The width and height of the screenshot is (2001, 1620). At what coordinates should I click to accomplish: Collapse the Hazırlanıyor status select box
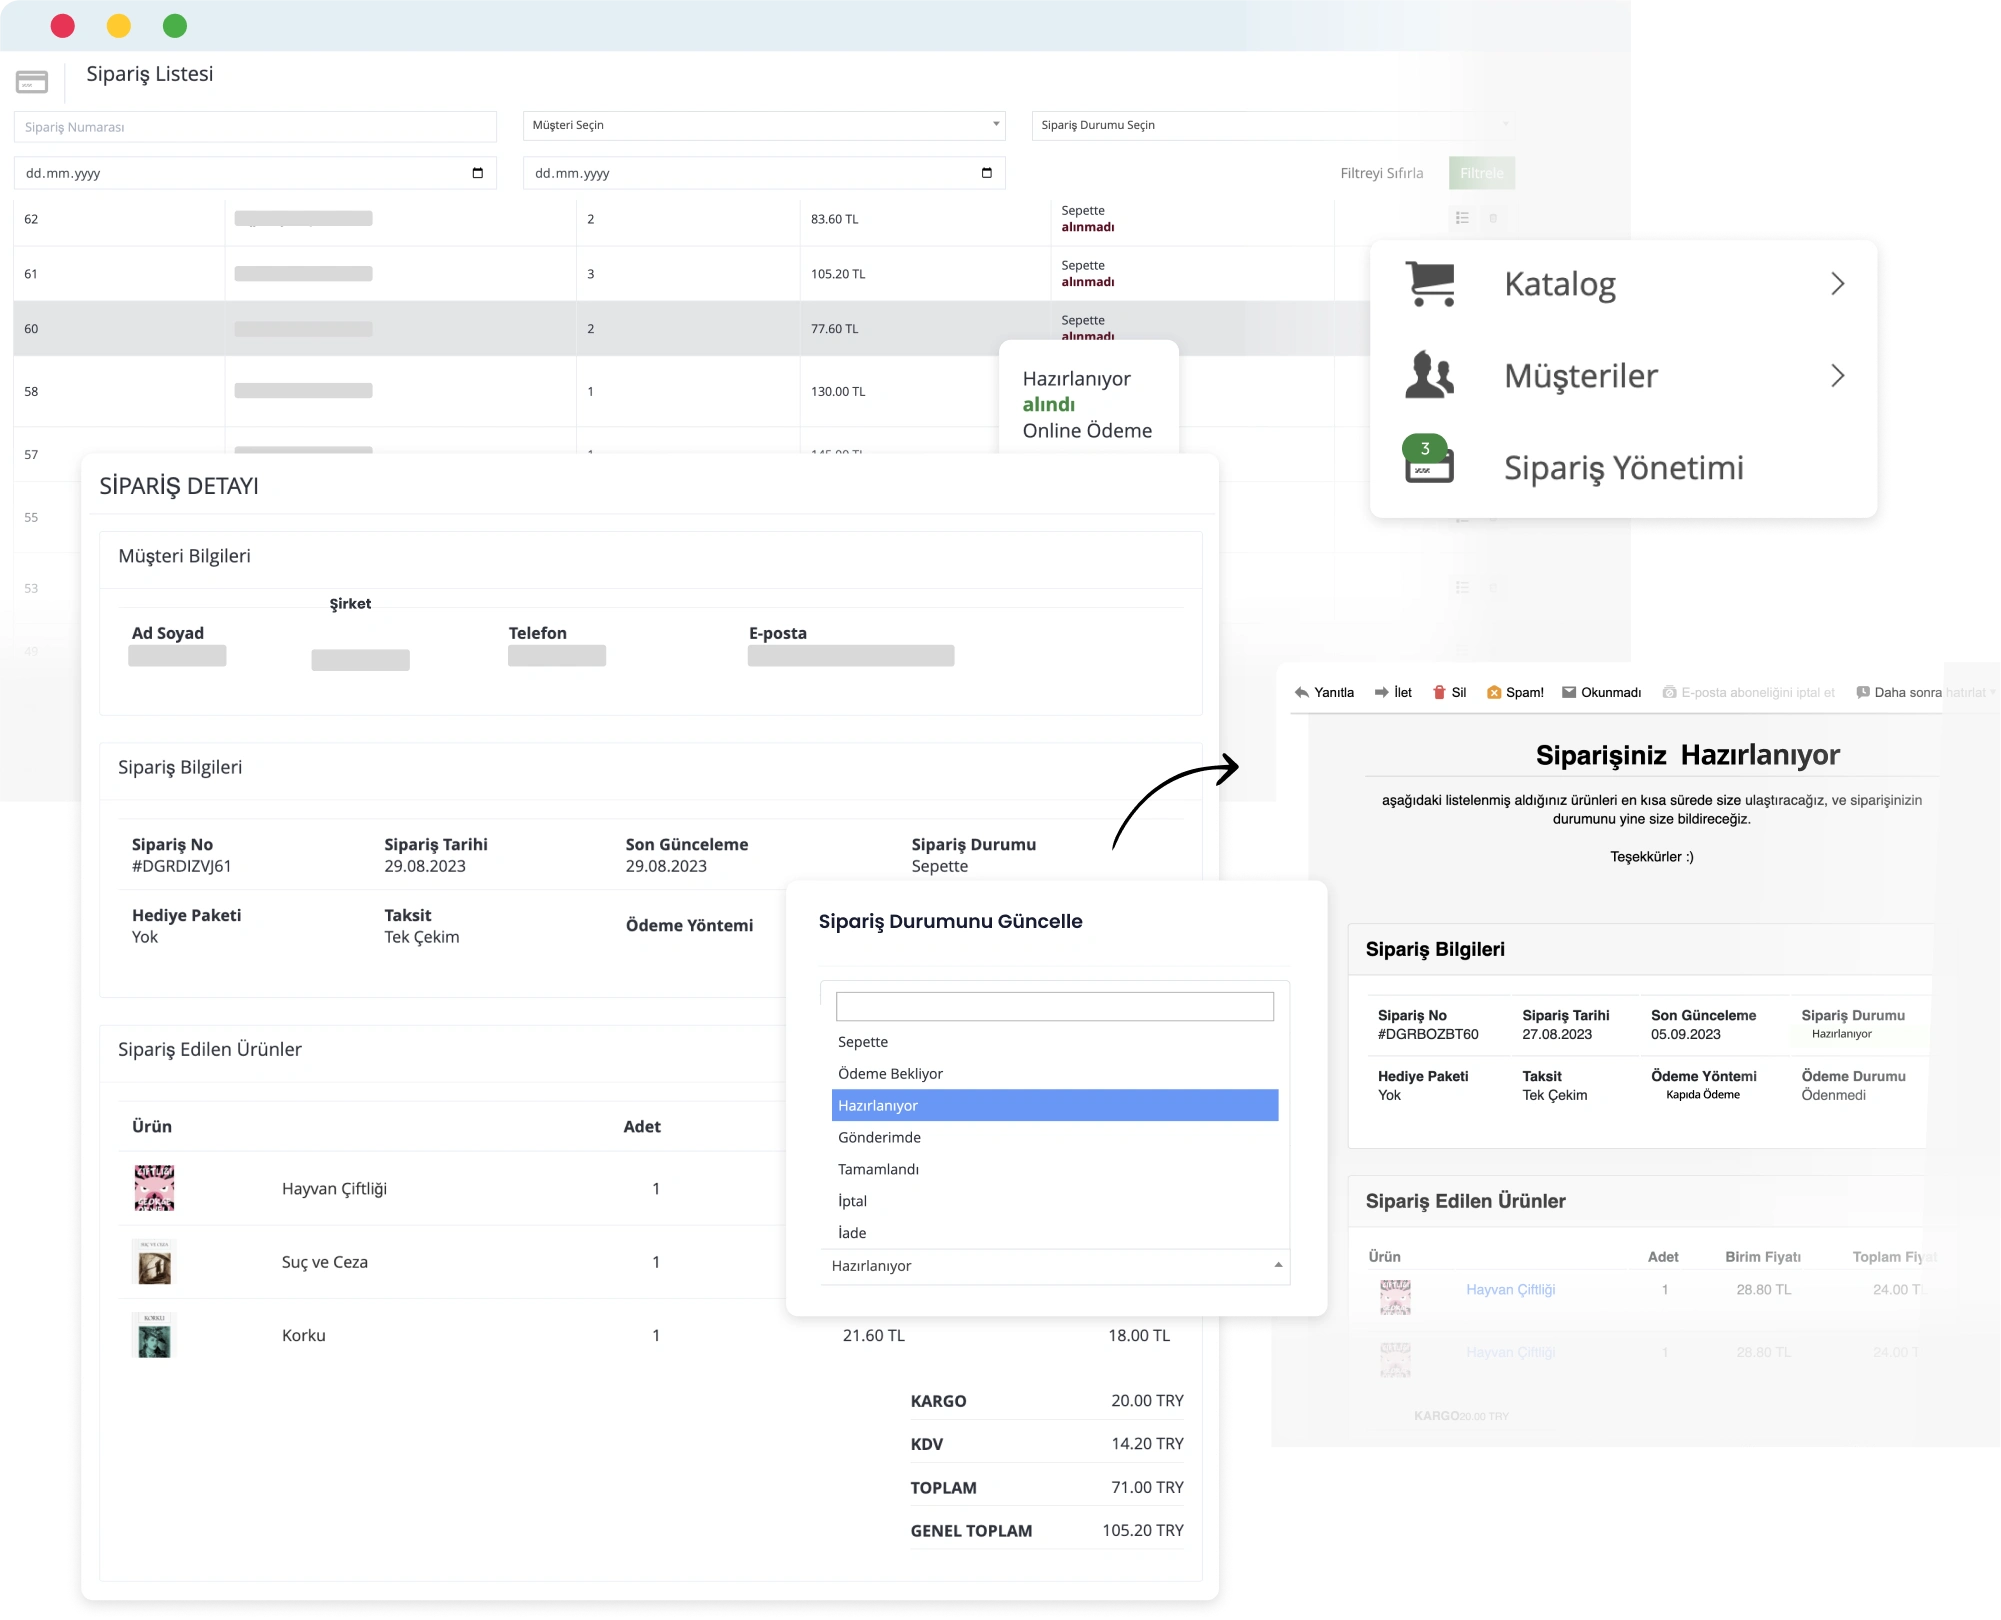click(1055, 1266)
